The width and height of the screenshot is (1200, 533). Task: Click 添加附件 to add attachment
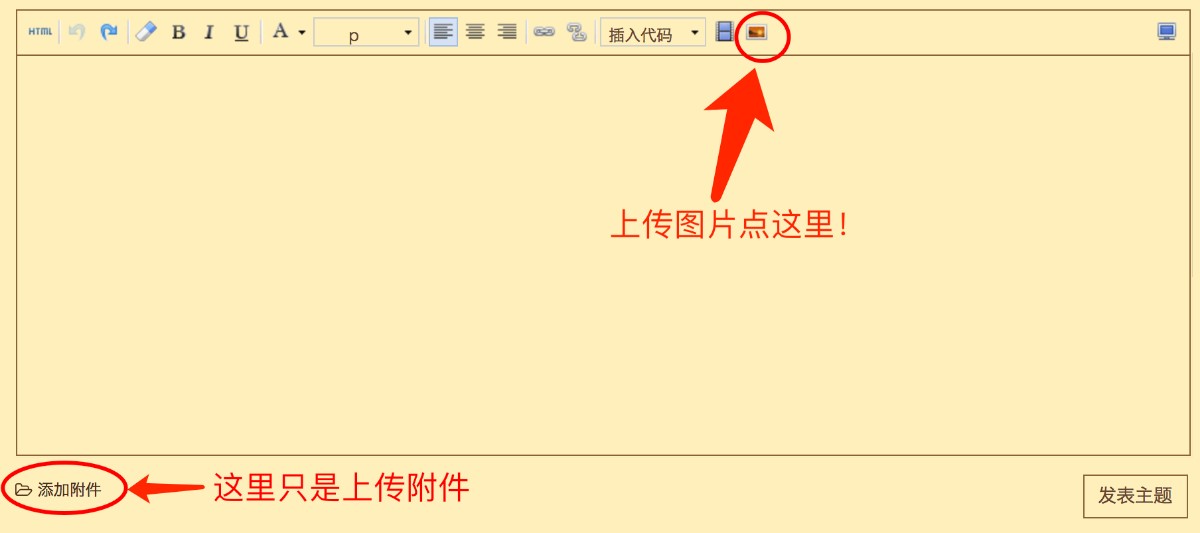[x=58, y=490]
